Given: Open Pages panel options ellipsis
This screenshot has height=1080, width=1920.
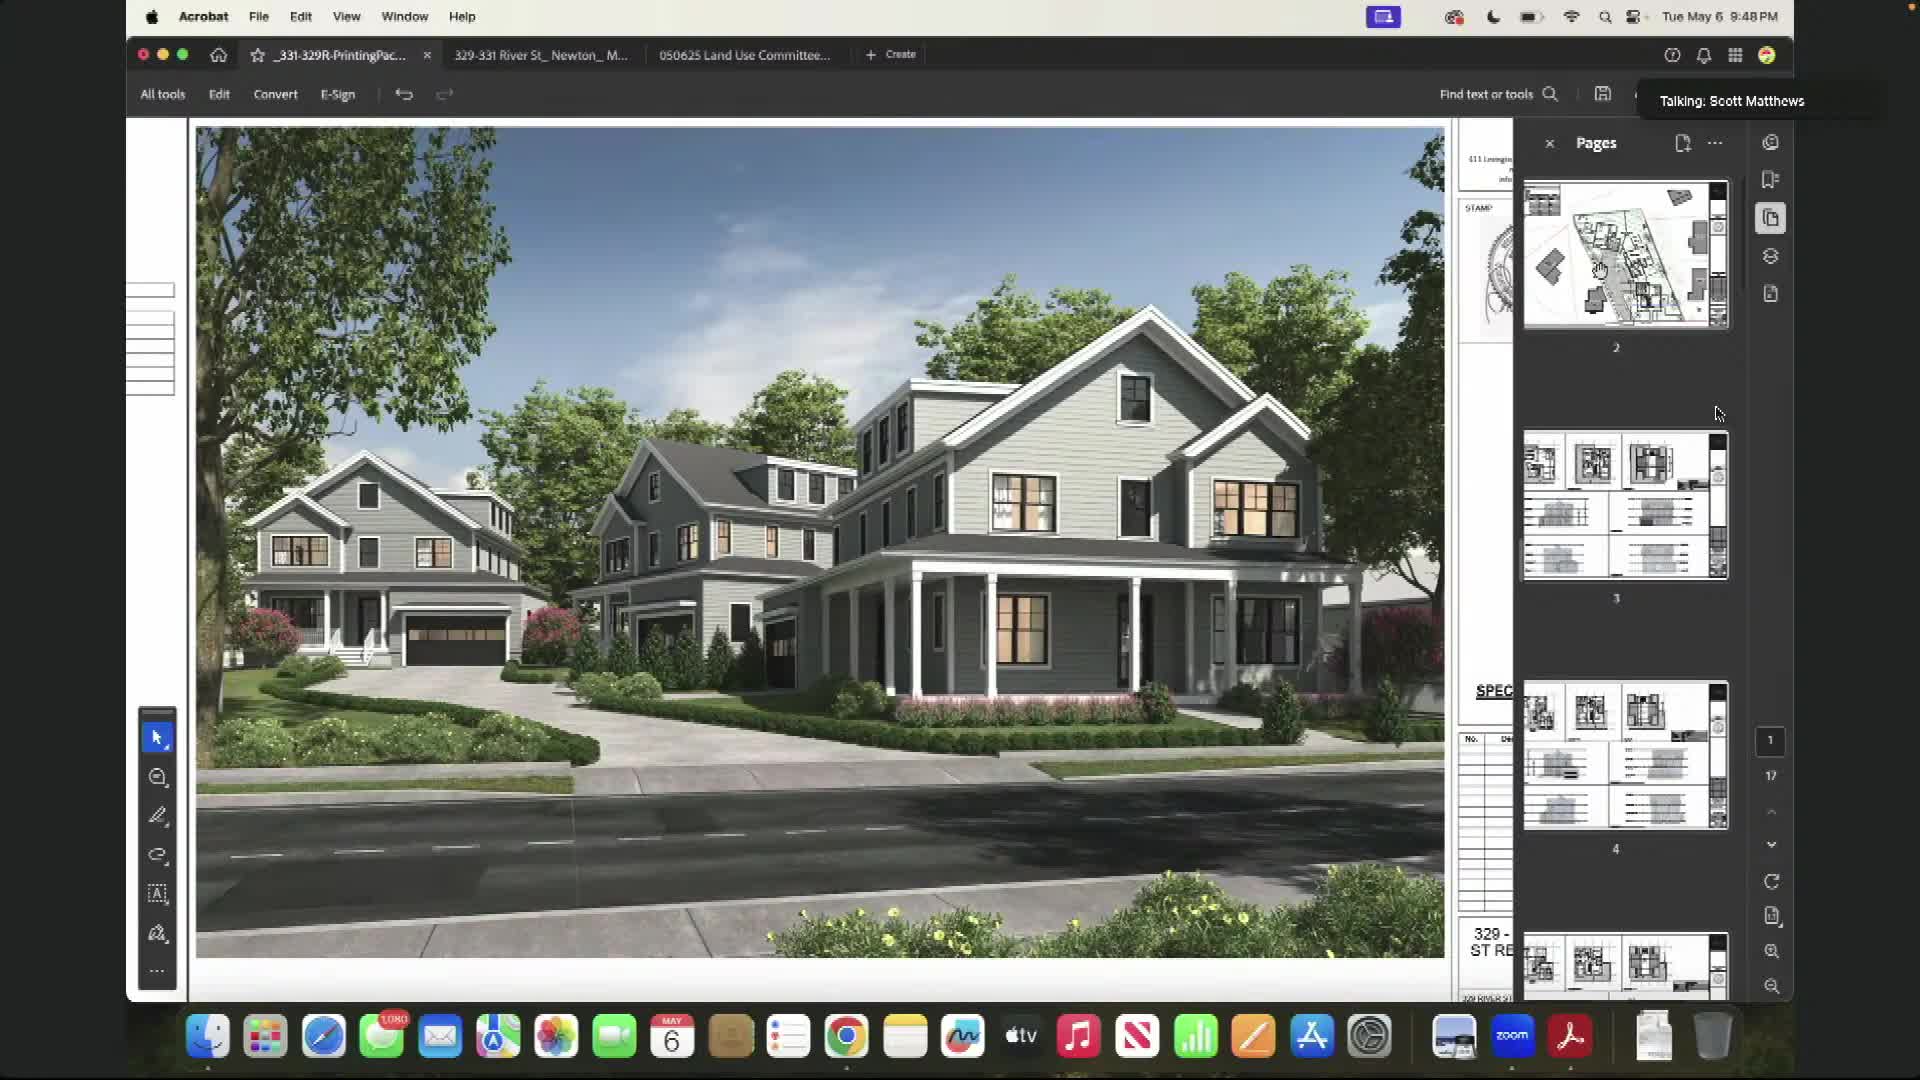Looking at the screenshot, I should (x=1715, y=143).
